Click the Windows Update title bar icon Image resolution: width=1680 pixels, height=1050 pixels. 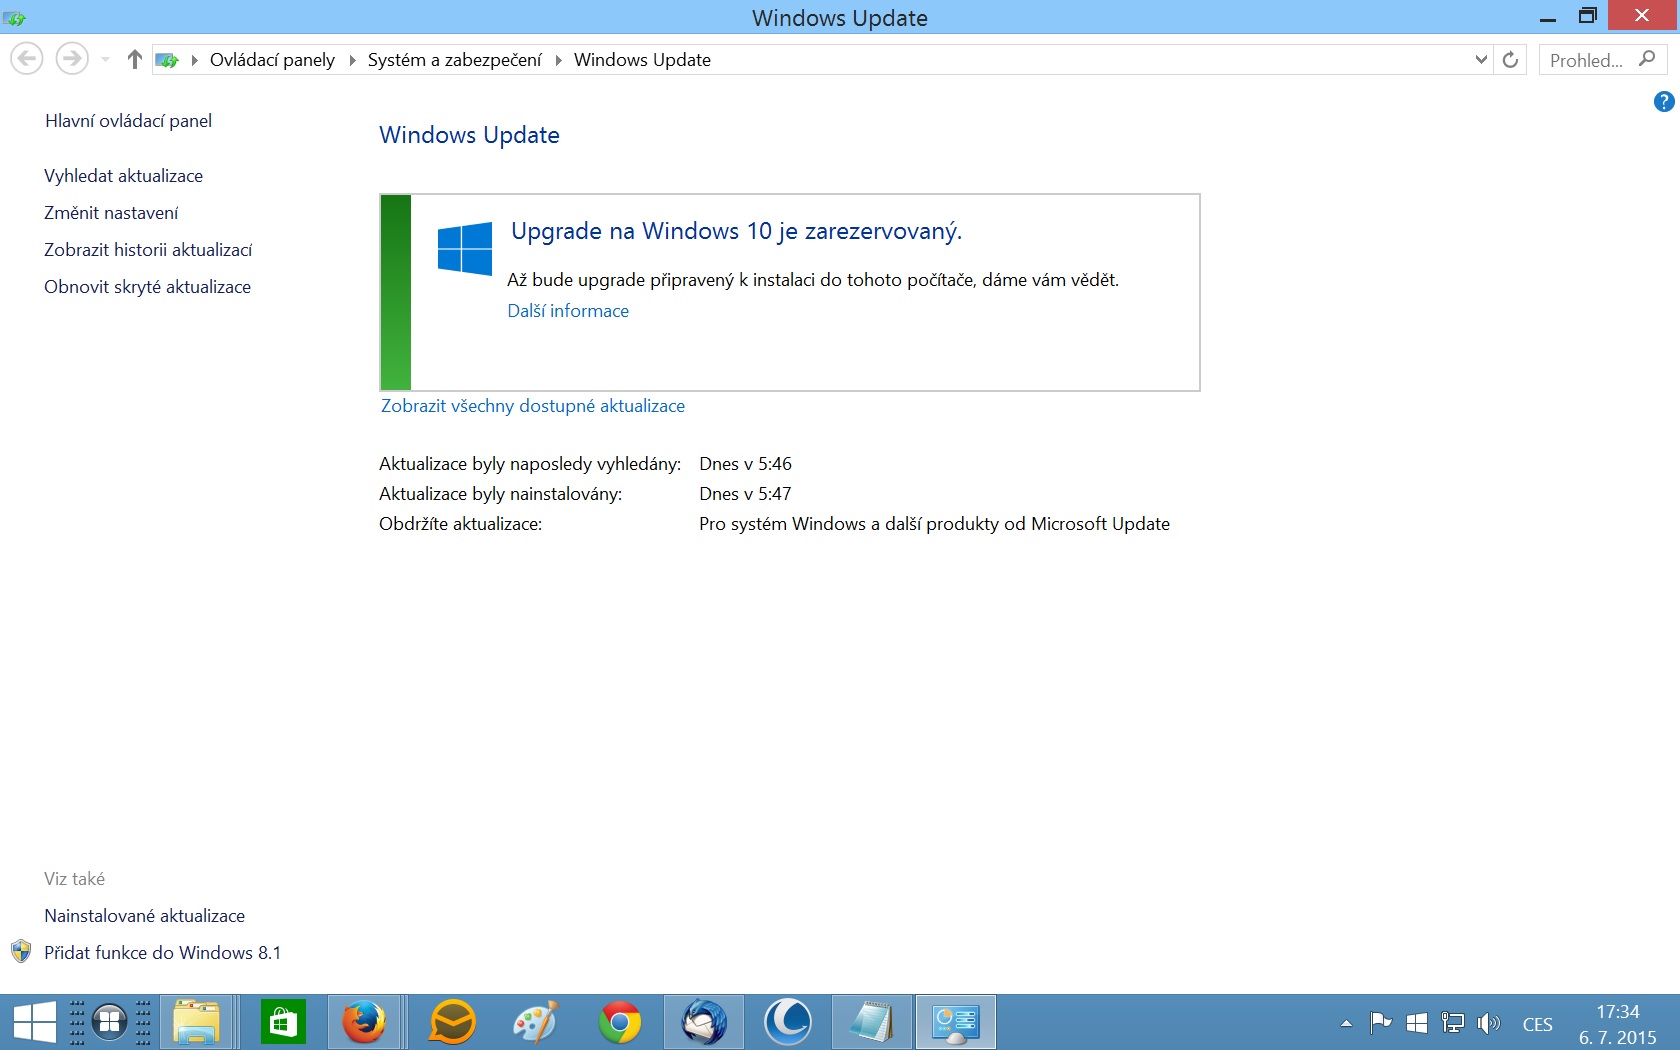tap(14, 18)
